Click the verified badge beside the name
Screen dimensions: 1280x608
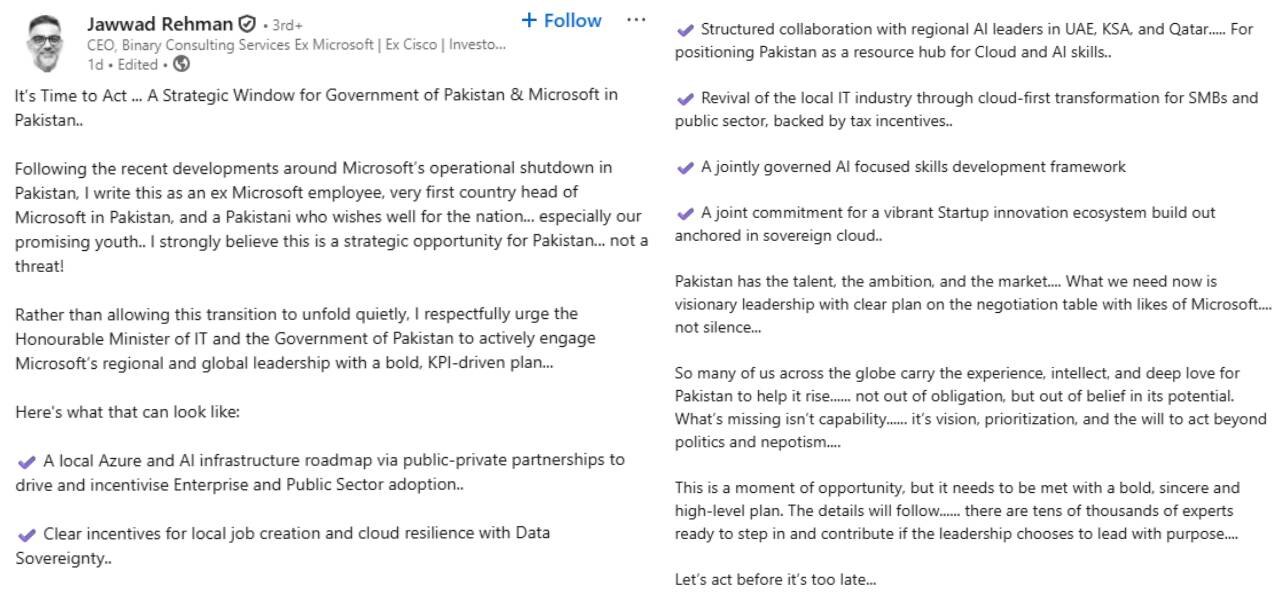point(246,24)
